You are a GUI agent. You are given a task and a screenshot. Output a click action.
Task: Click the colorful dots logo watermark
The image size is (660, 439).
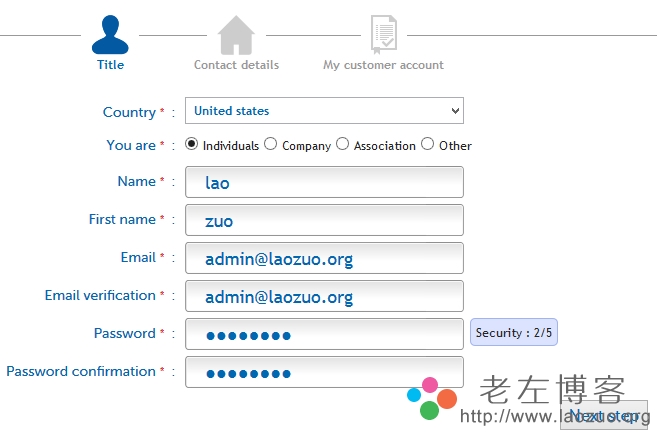432,398
